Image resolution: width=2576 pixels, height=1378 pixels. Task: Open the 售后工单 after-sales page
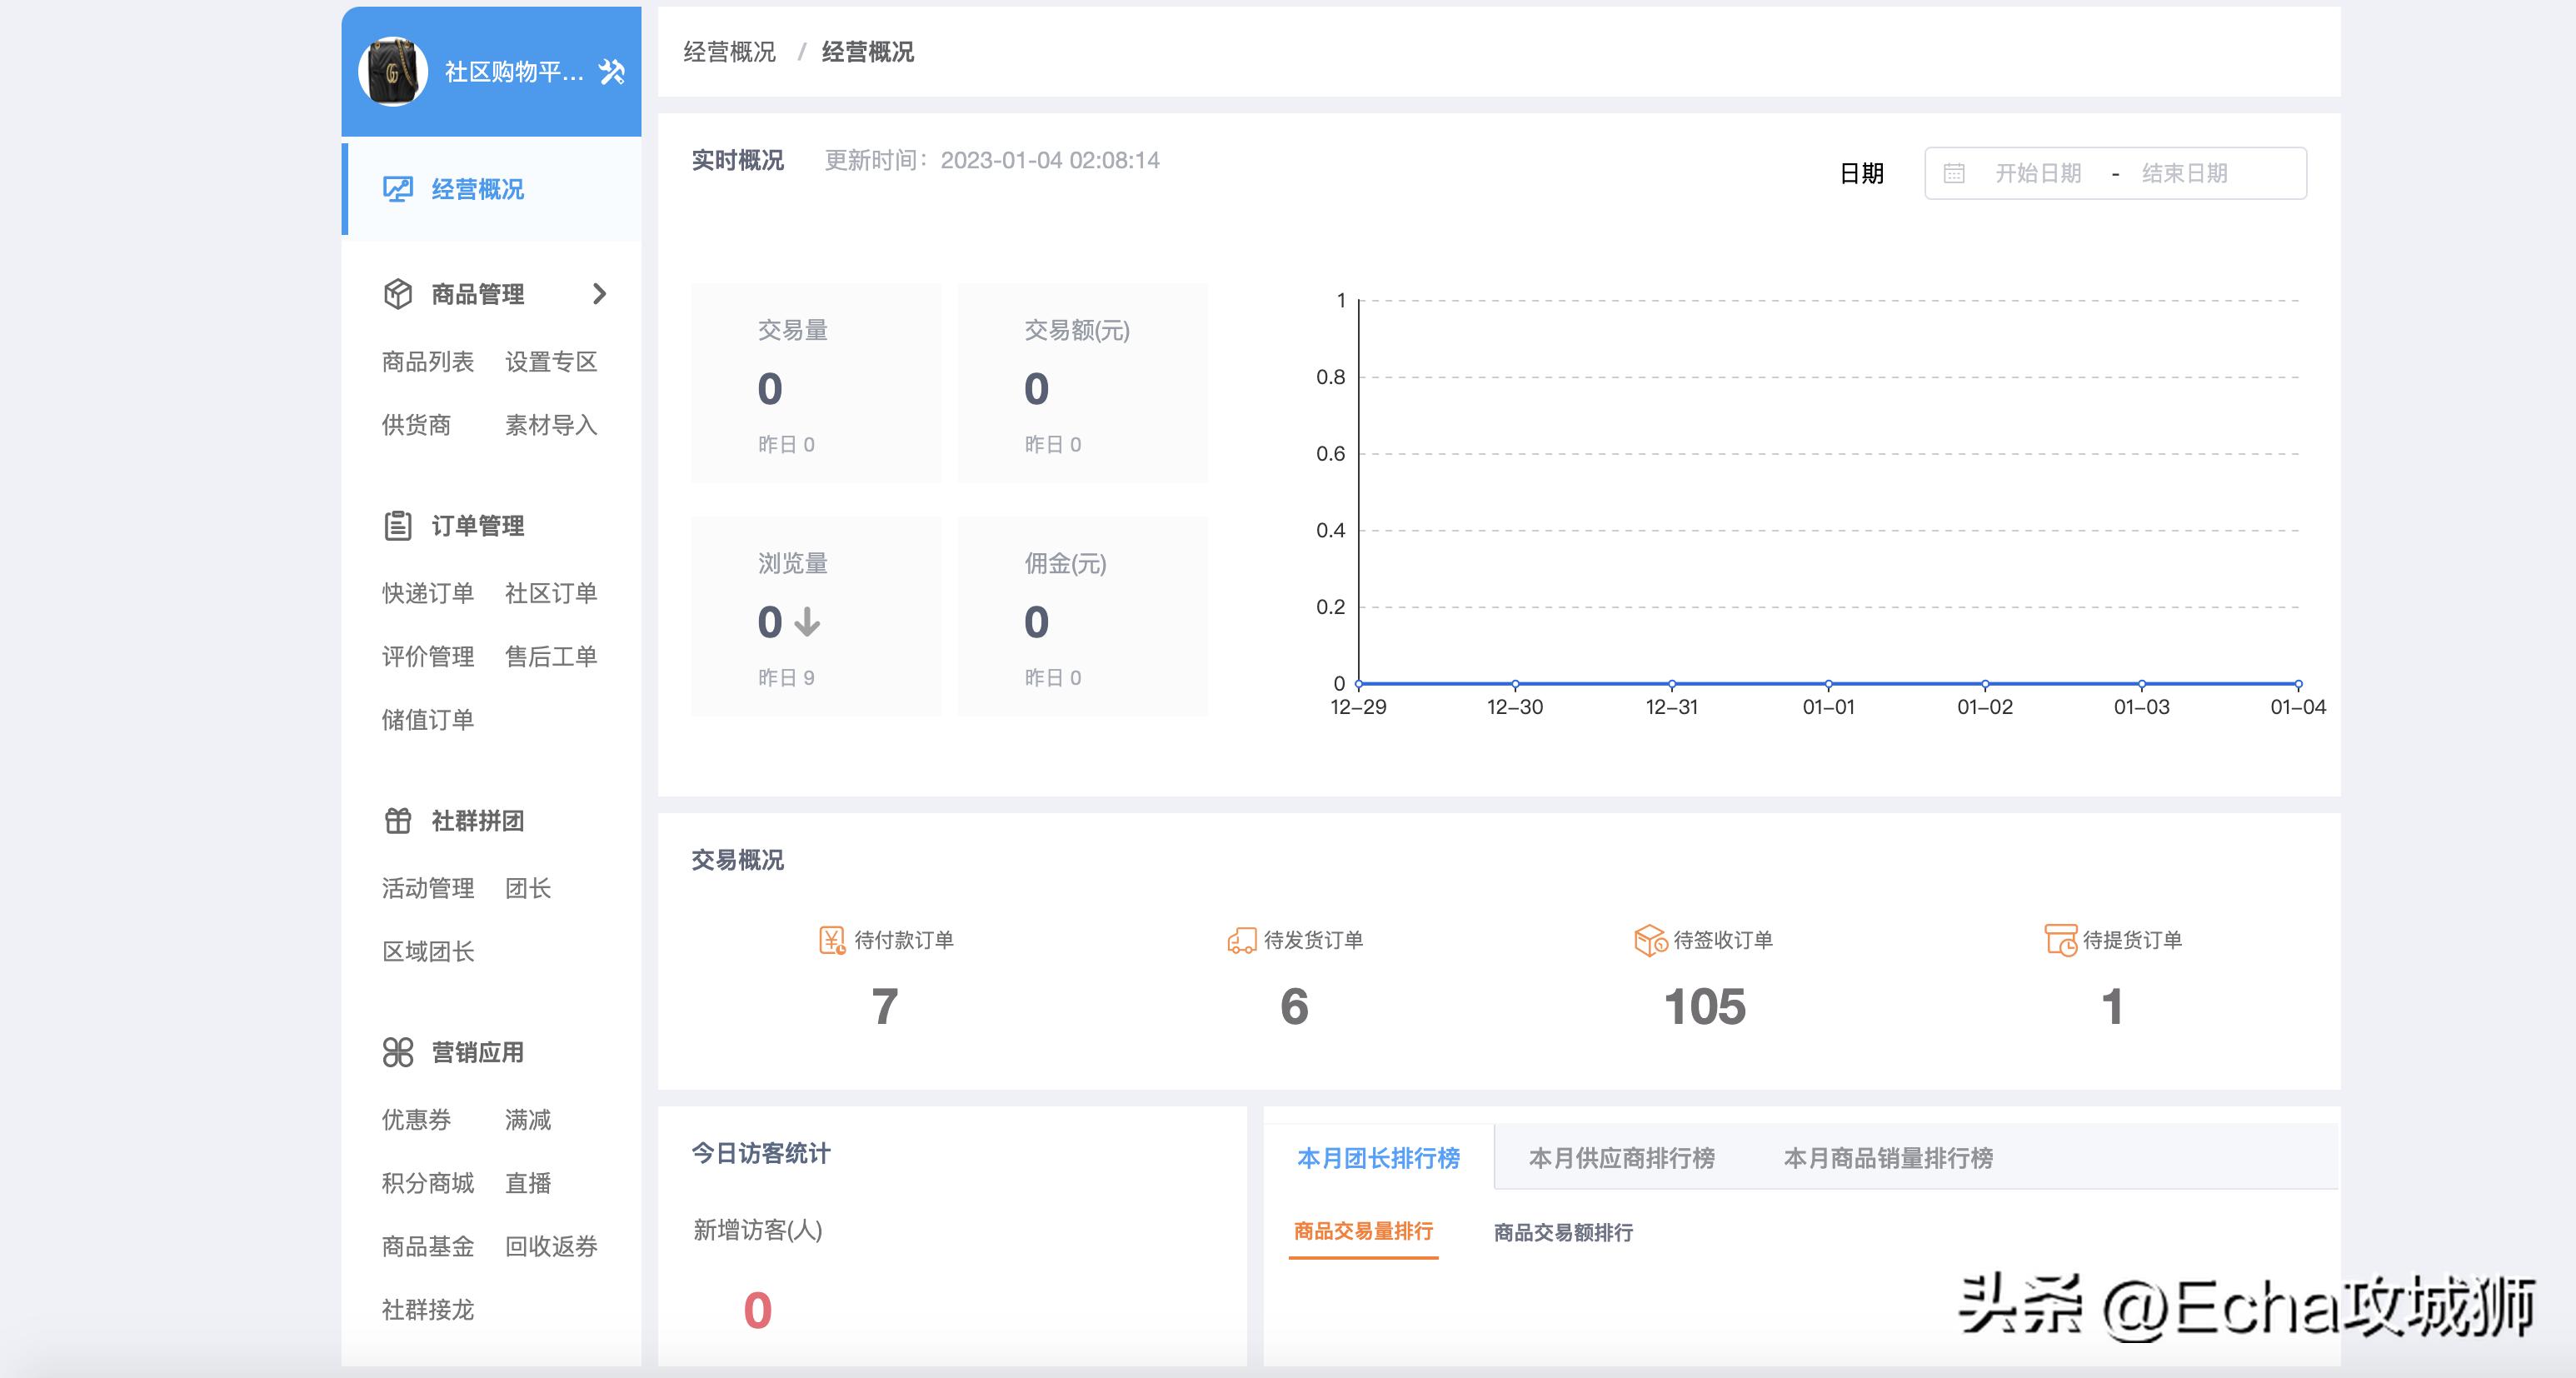[552, 656]
